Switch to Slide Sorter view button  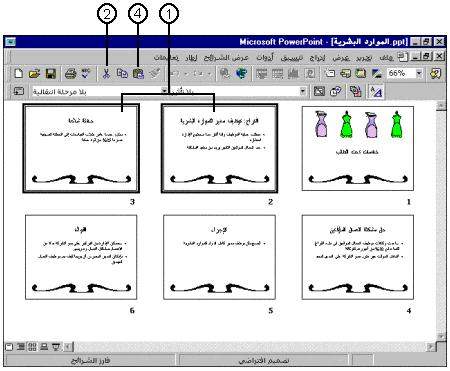tap(32, 347)
